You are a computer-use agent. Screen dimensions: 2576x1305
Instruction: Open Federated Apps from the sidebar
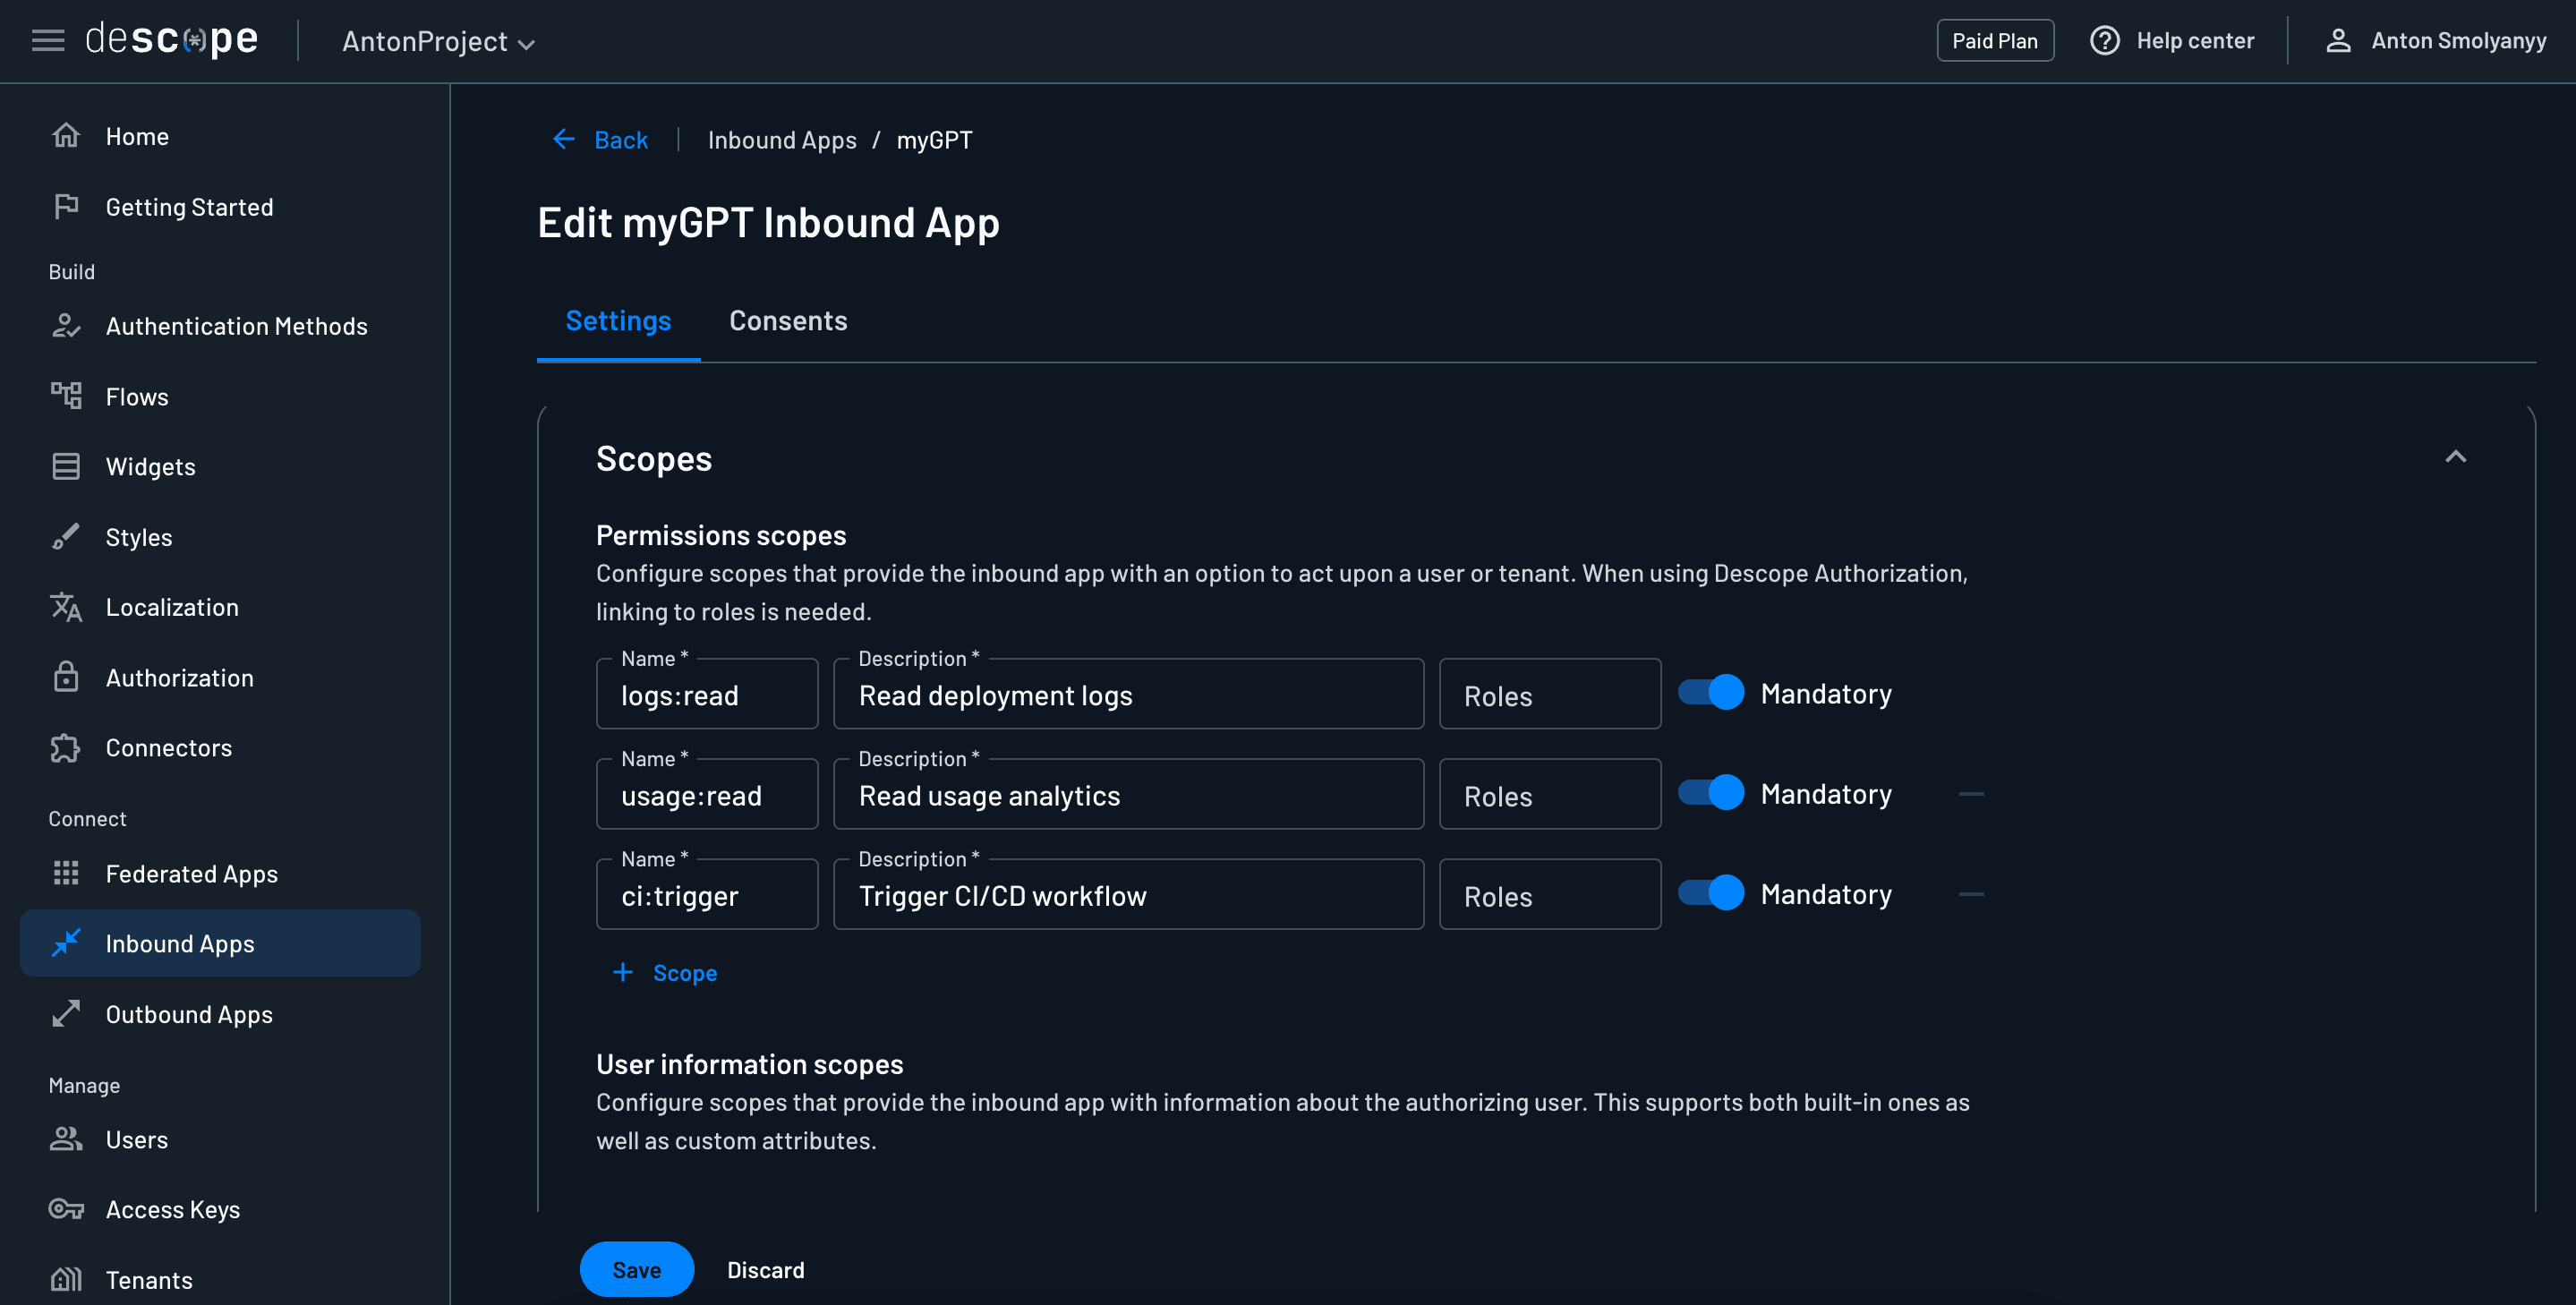tap(191, 873)
